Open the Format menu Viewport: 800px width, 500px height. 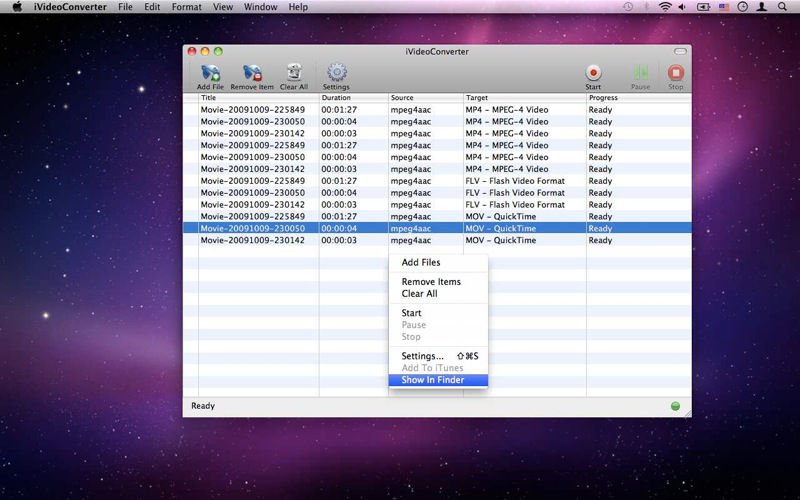(x=186, y=7)
